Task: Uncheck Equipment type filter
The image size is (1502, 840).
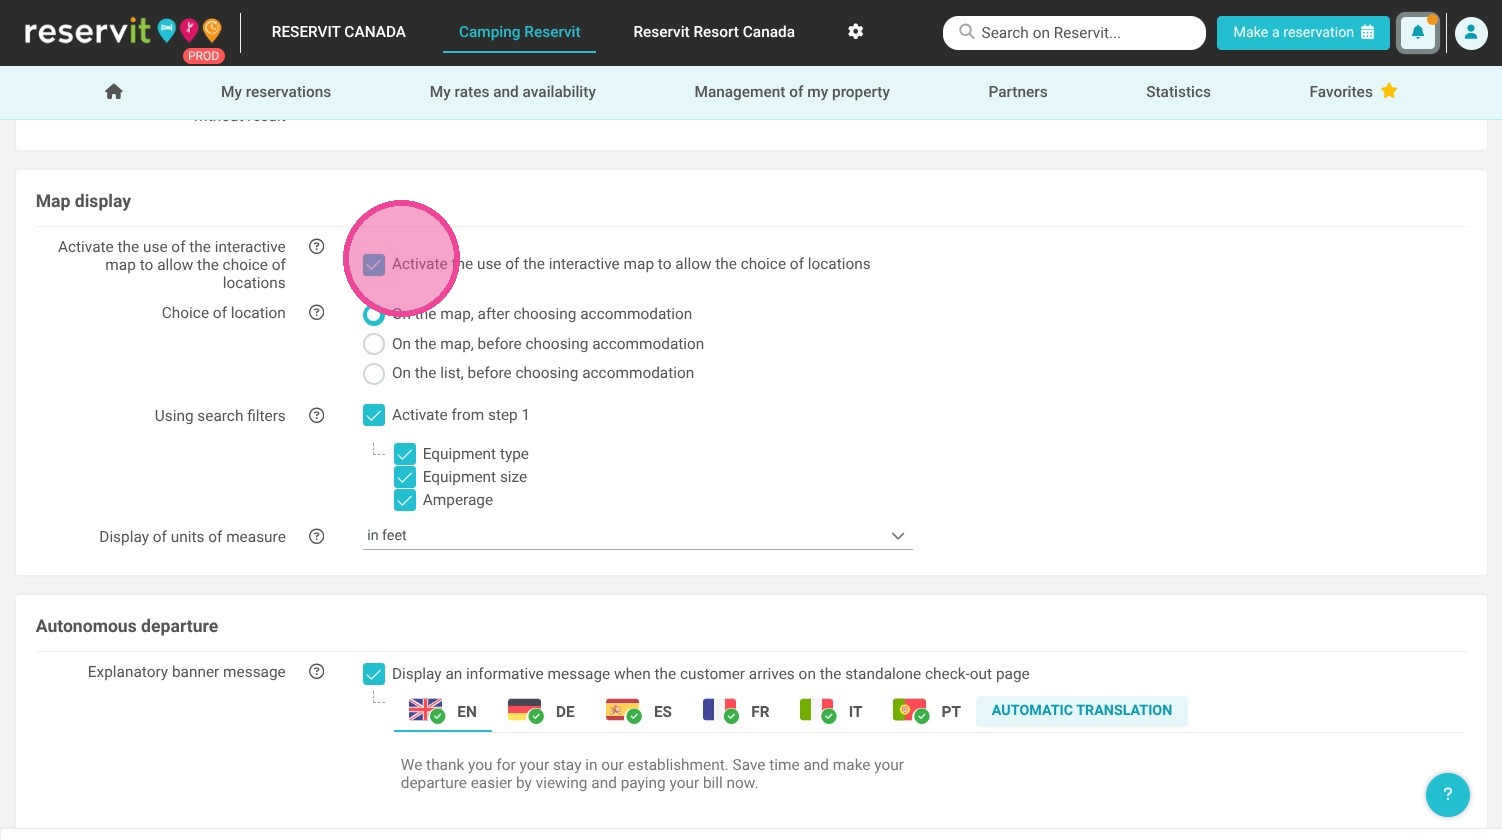Action: [405, 454]
